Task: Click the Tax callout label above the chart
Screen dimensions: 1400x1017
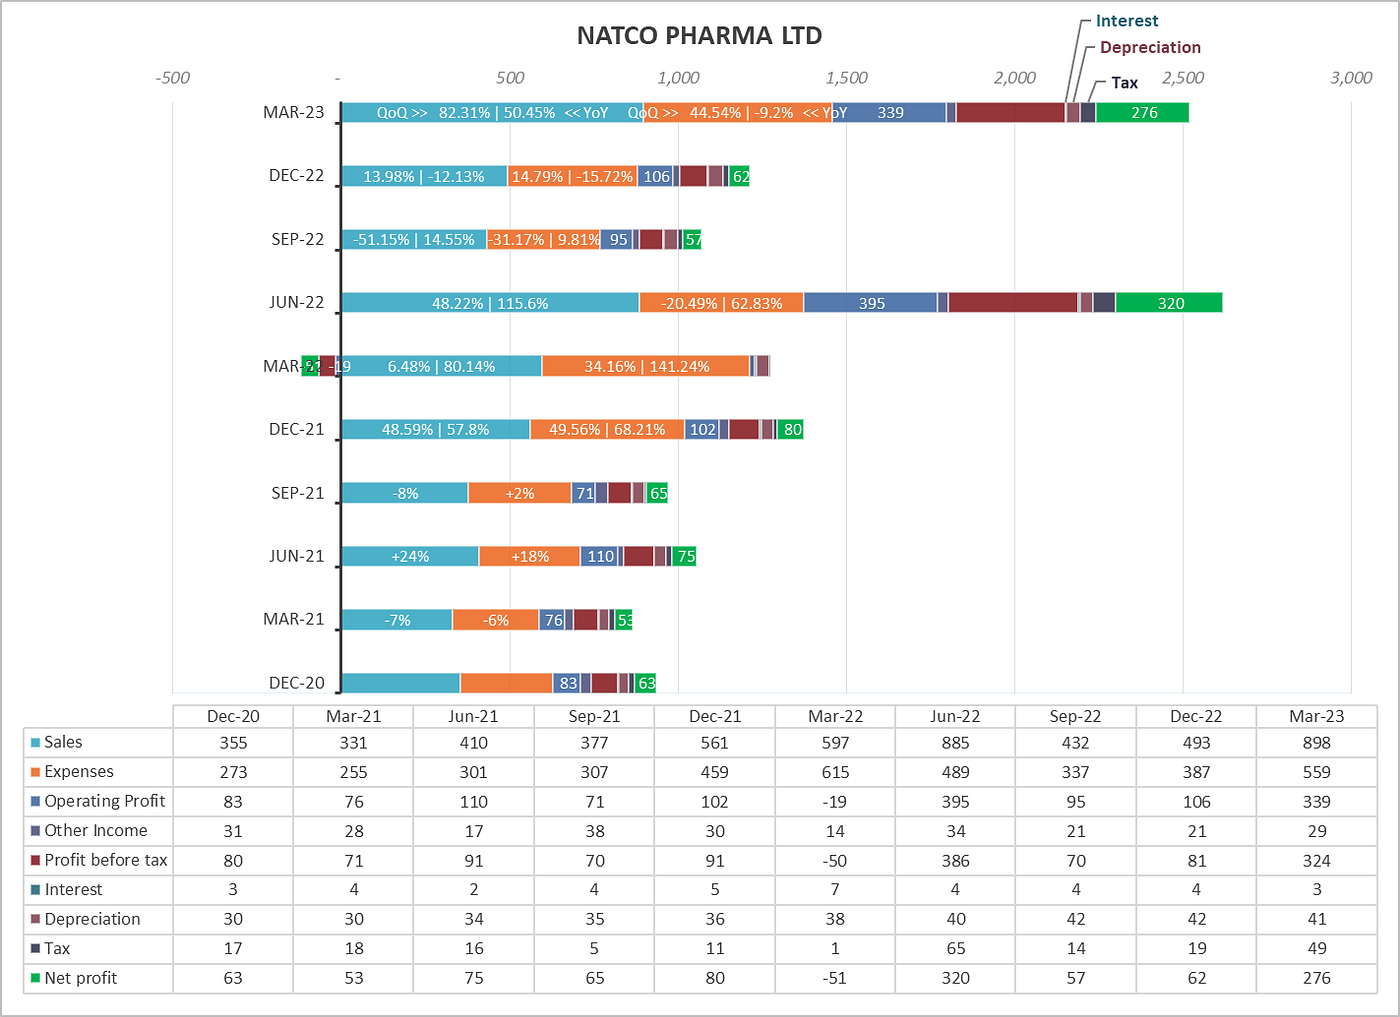Action: [1125, 83]
